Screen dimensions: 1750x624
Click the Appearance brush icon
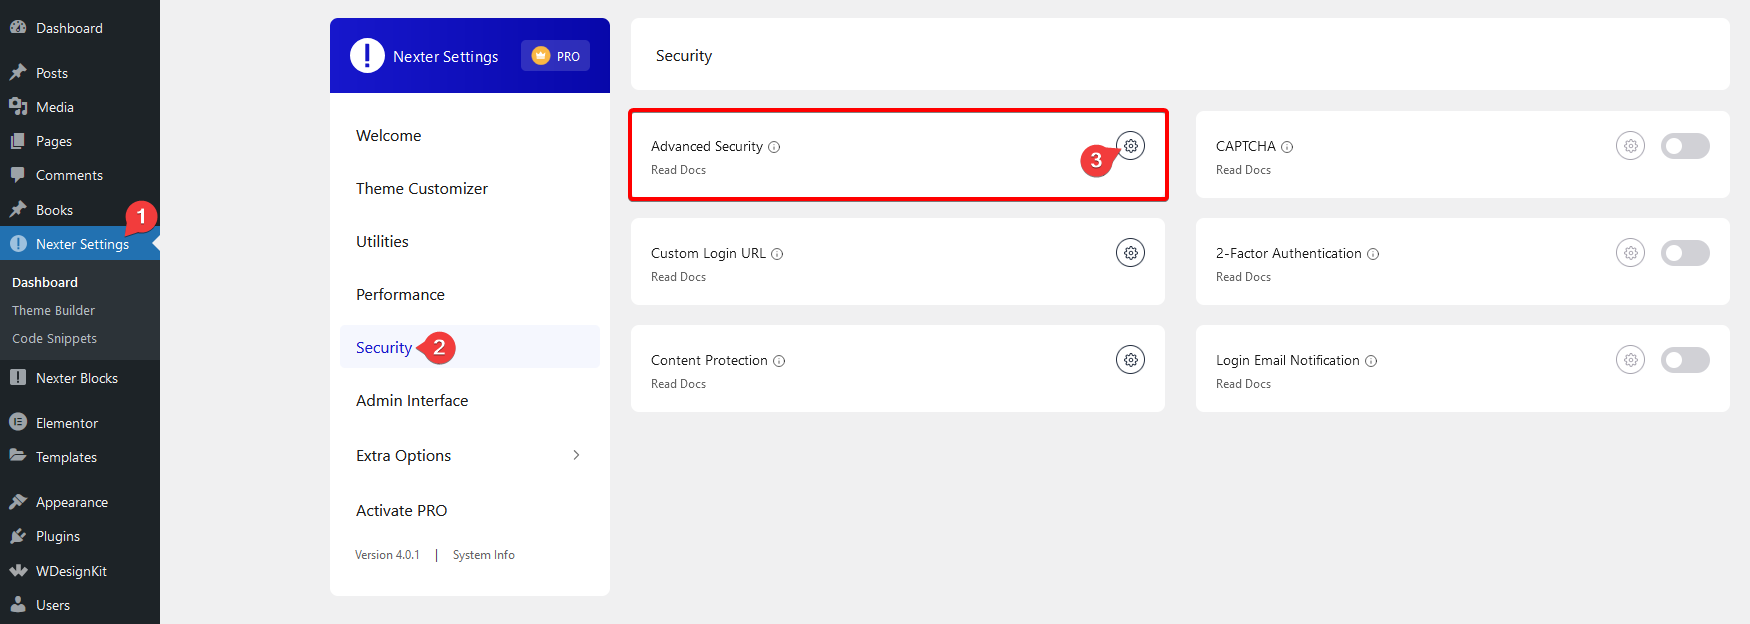tap(18, 501)
